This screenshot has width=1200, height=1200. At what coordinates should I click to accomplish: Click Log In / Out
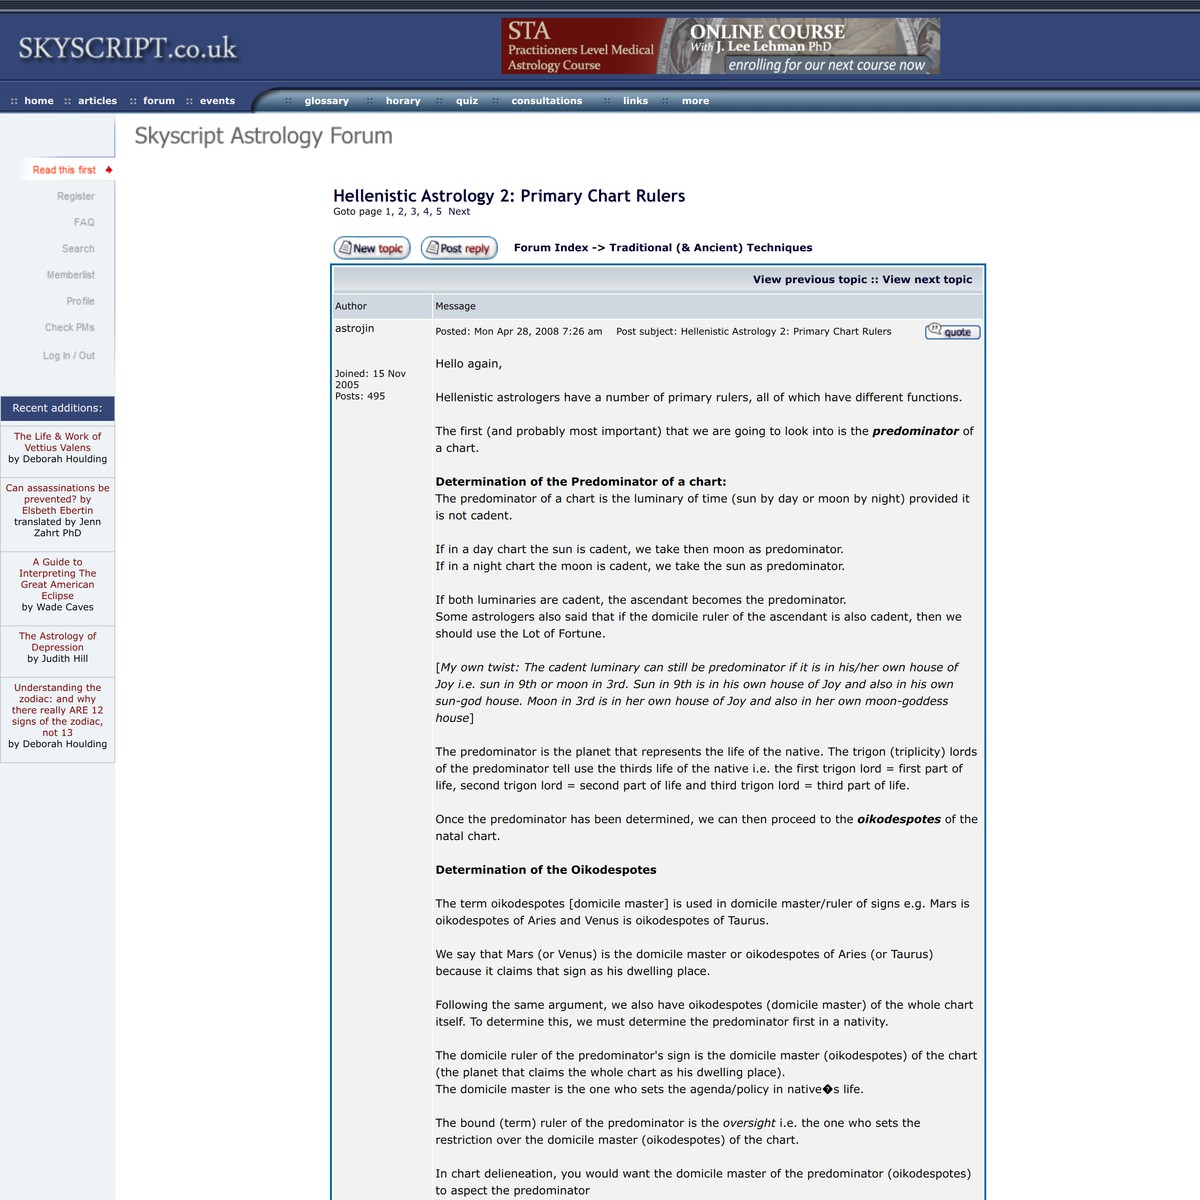pos(68,355)
